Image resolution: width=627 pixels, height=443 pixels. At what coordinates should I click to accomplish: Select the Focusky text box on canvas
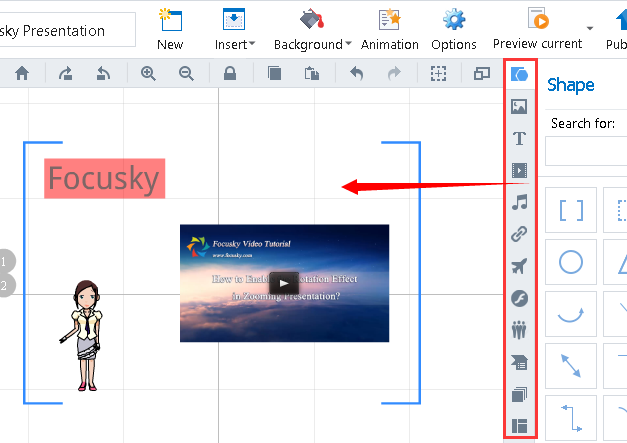[104, 178]
